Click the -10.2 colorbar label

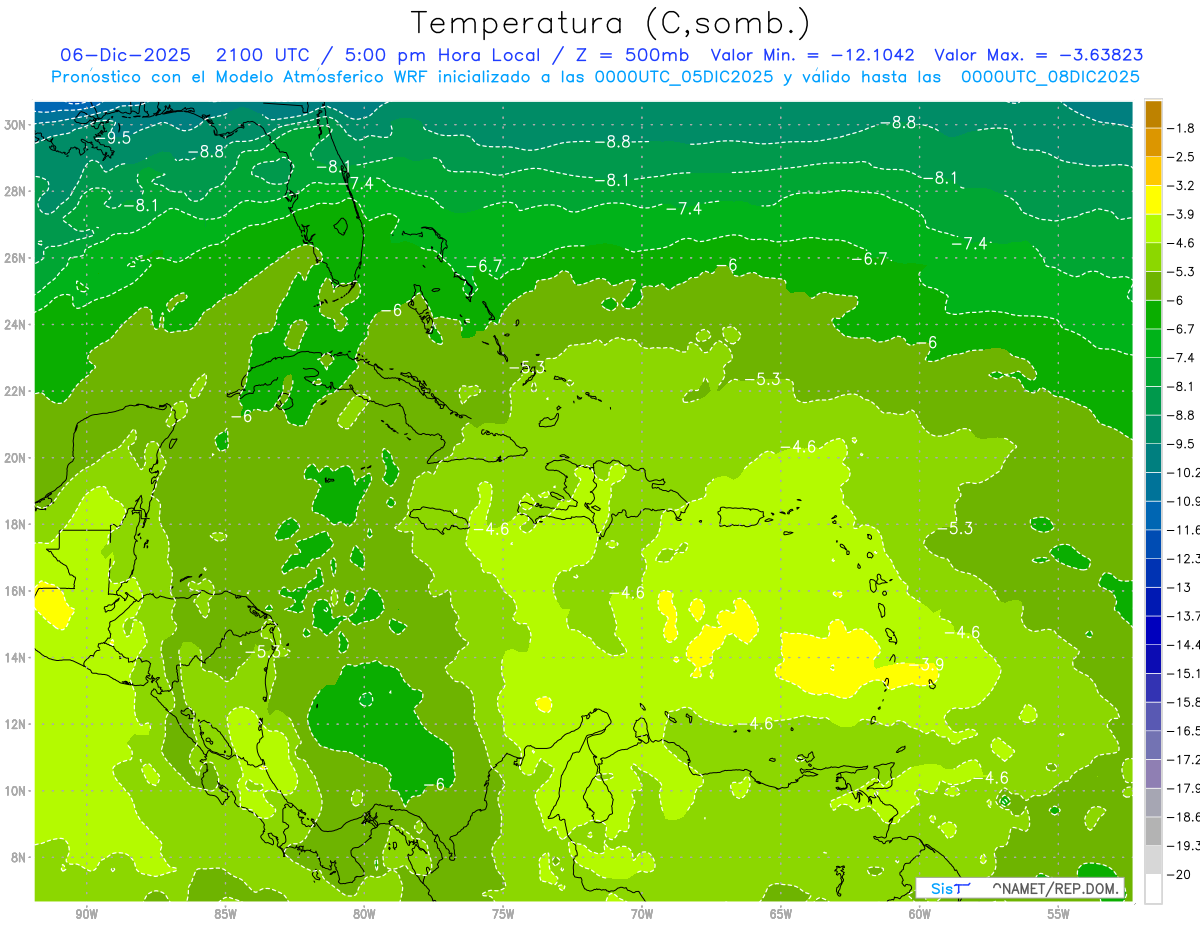[x=1184, y=473]
